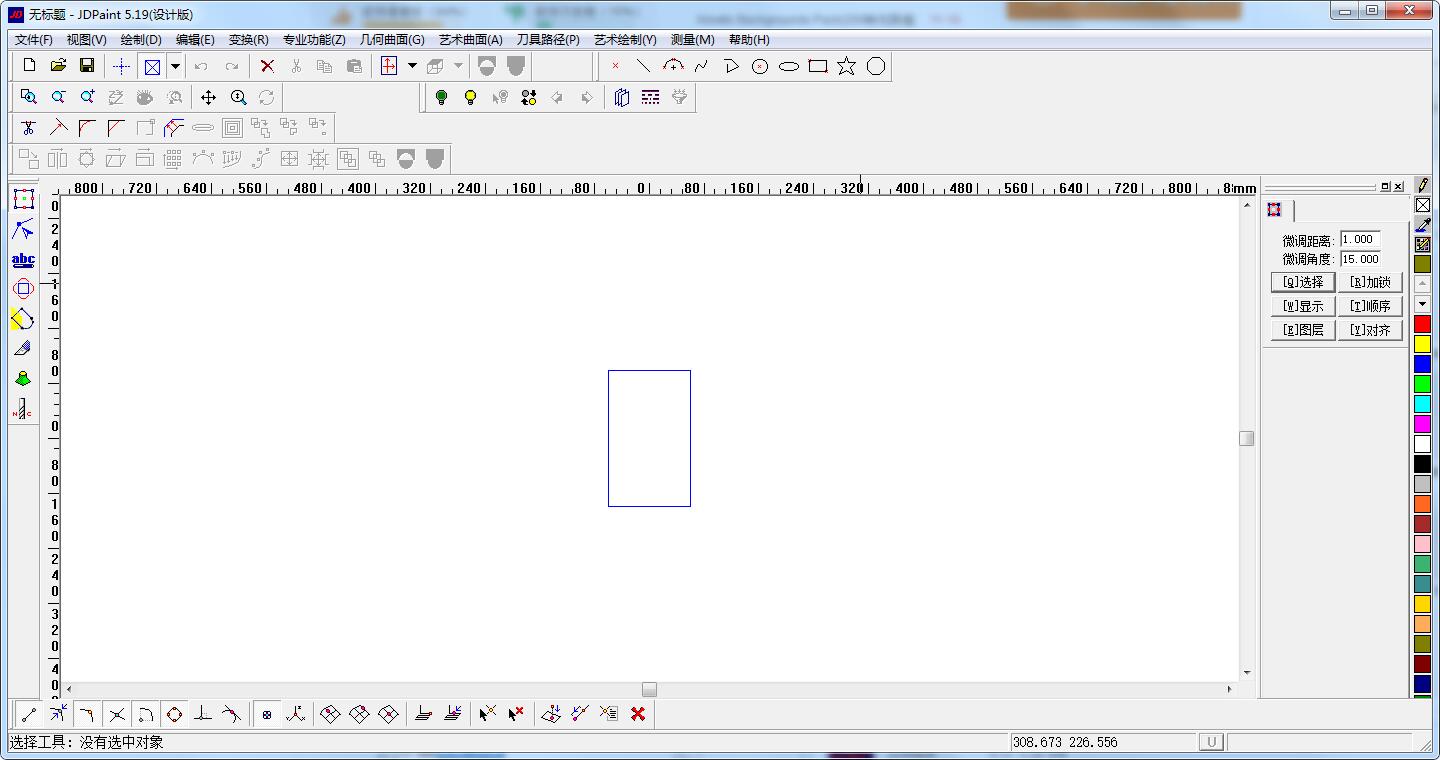Click the green light bulb icon
This screenshot has width=1440, height=760.
(441, 97)
